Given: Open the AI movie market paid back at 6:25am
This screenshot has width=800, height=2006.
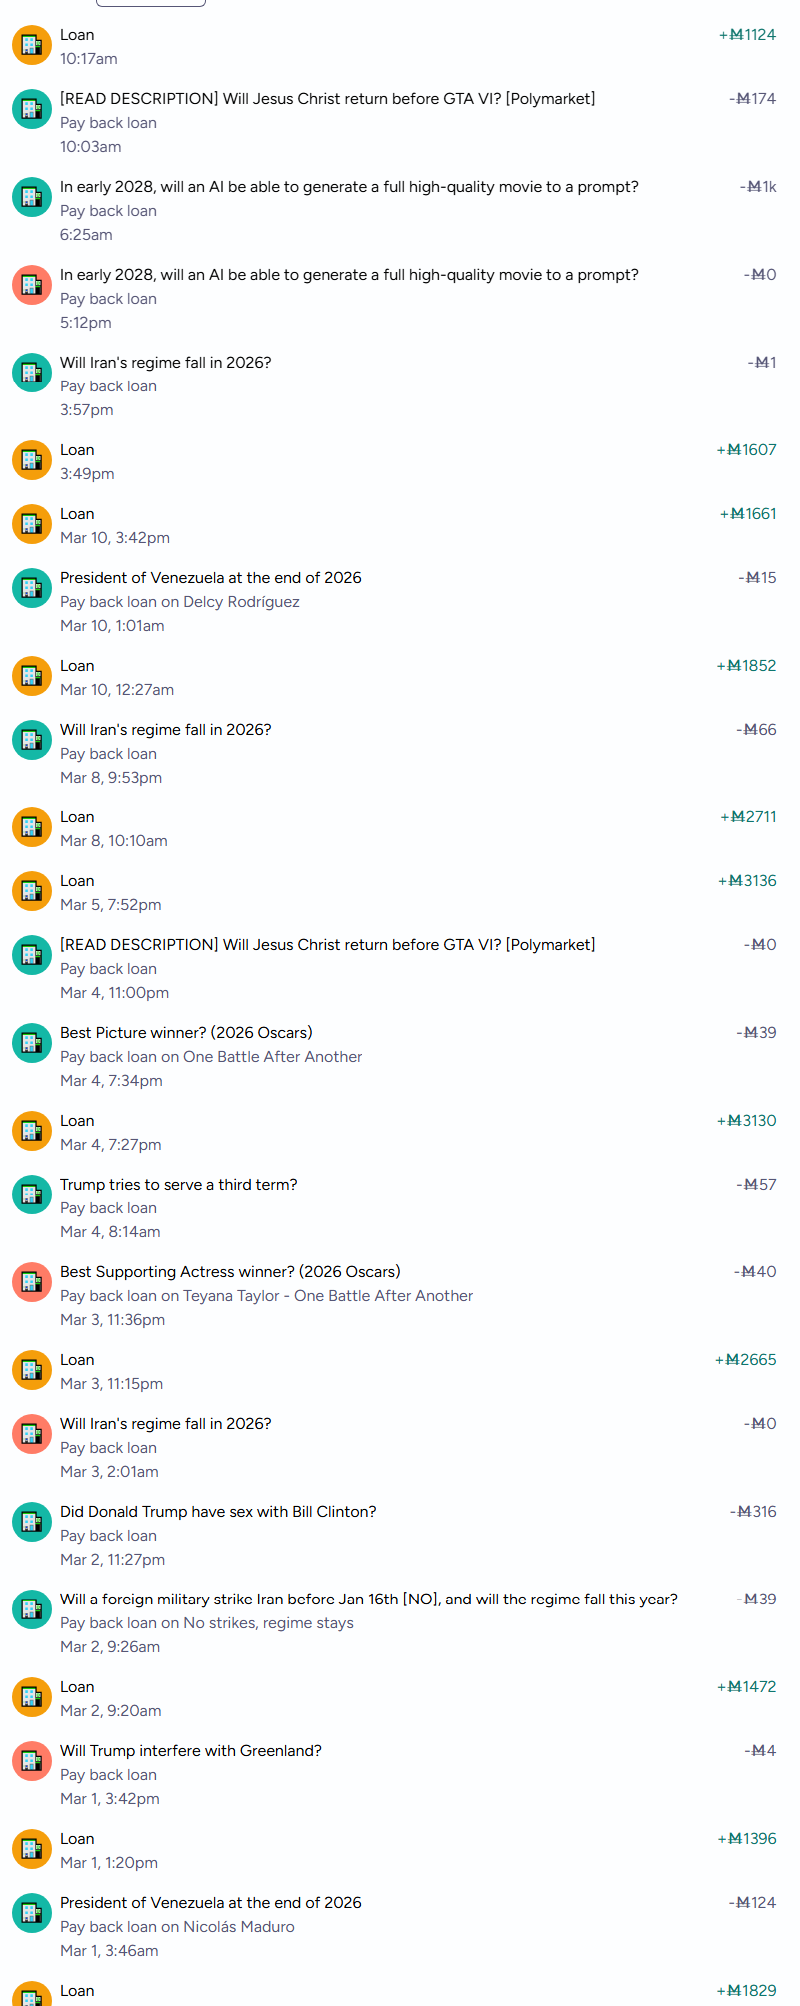Looking at the screenshot, I should point(349,187).
